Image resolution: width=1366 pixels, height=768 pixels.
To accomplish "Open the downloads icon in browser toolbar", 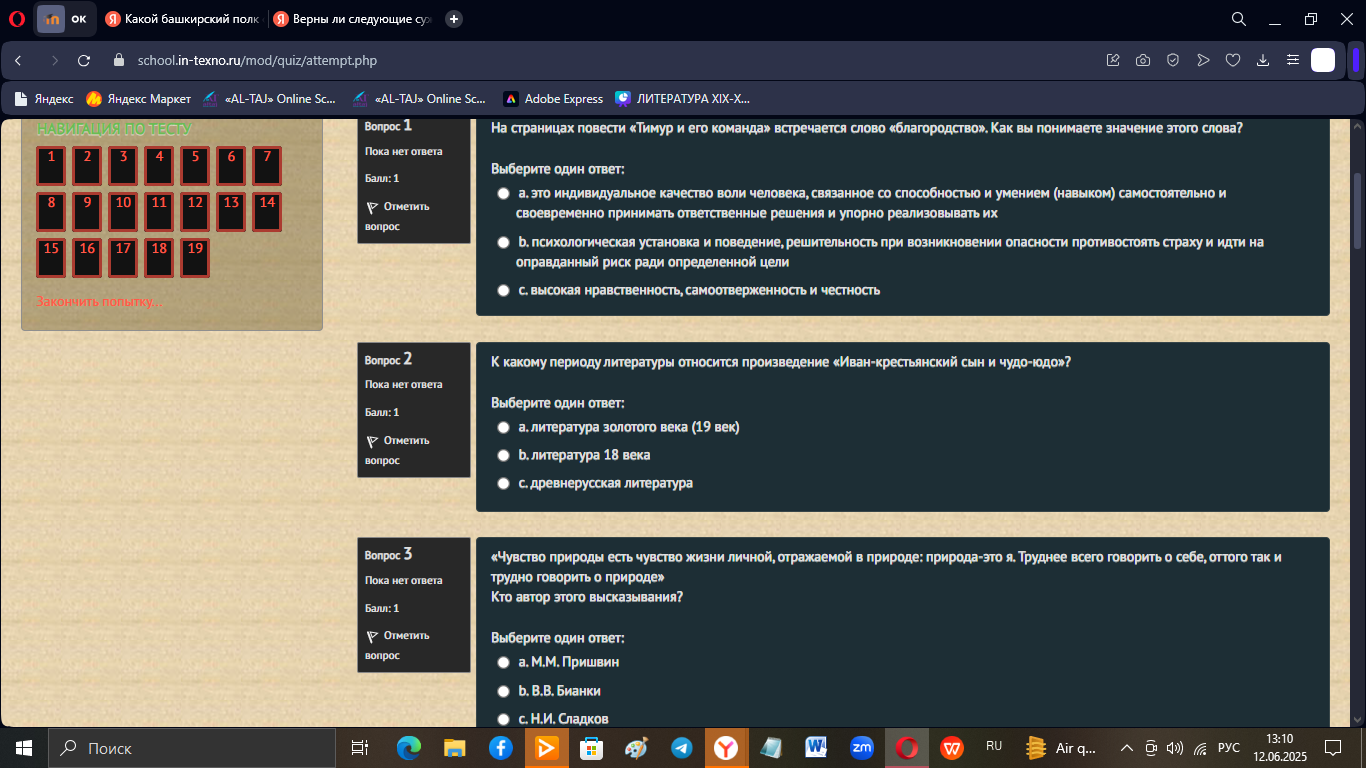I will click(1263, 60).
